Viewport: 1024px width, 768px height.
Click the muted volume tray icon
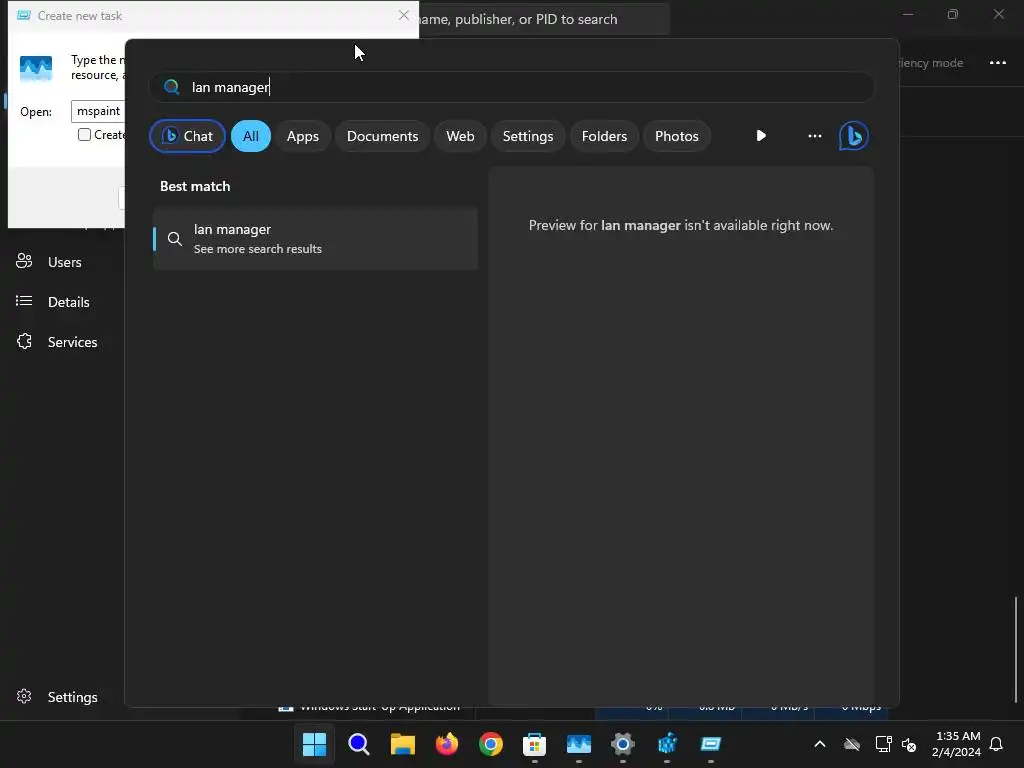click(x=909, y=744)
